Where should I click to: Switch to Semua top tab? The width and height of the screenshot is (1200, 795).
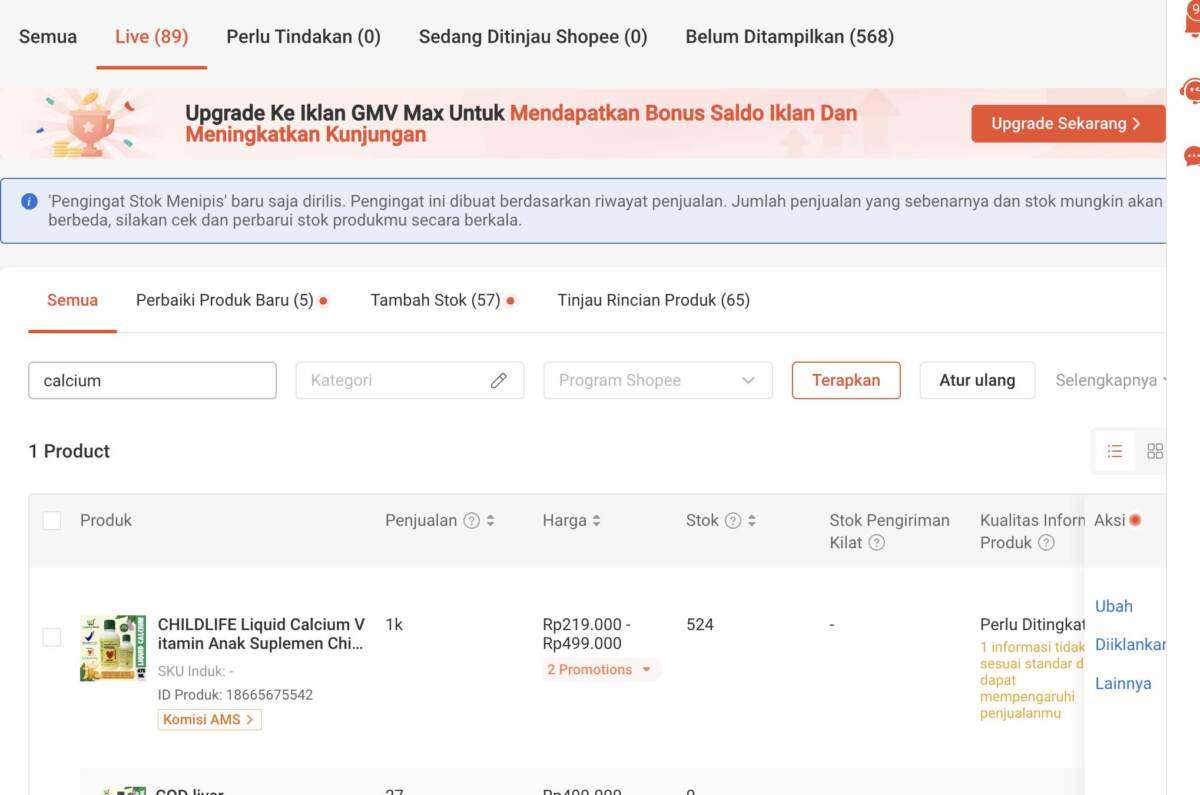click(48, 37)
